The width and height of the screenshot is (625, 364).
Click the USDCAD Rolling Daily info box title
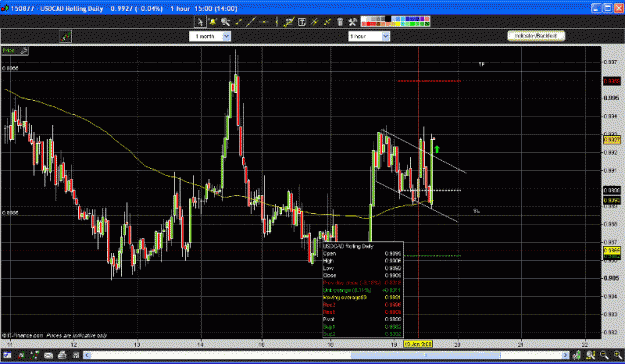tap(348, 246)
